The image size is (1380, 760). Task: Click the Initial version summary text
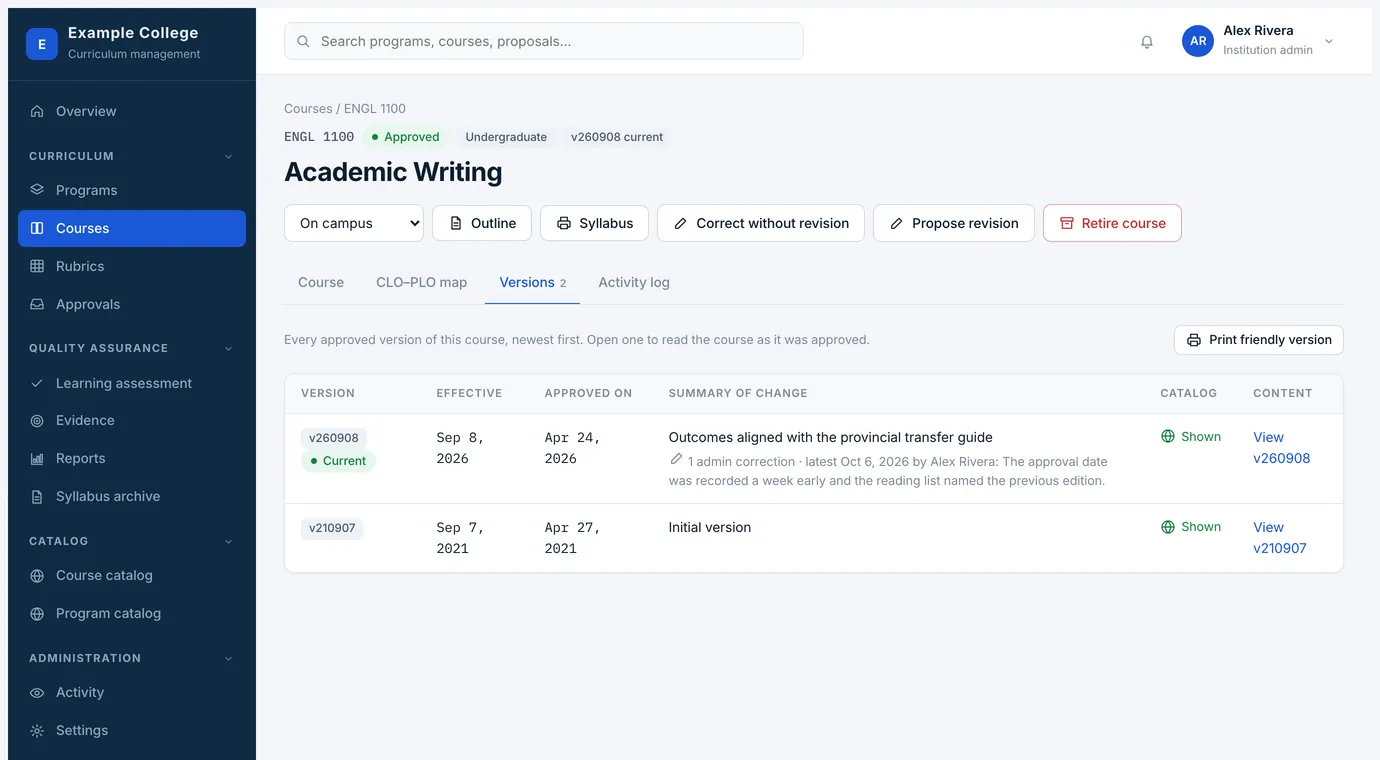[710, 527]
